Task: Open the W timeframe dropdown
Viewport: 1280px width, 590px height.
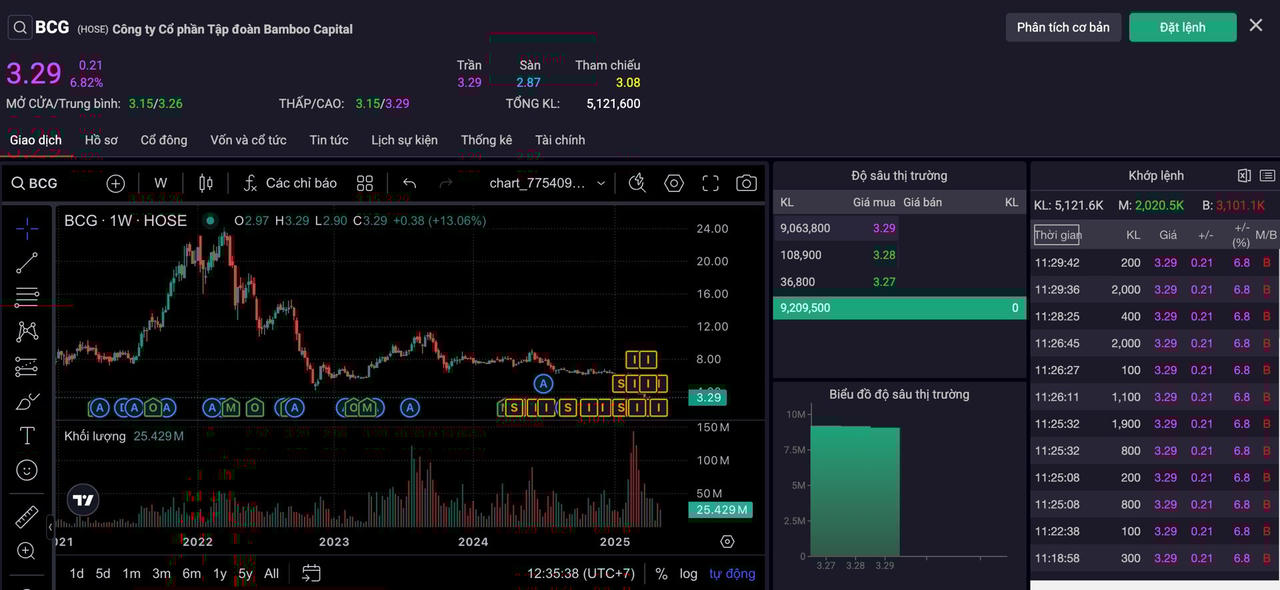Action: (160, 183)
